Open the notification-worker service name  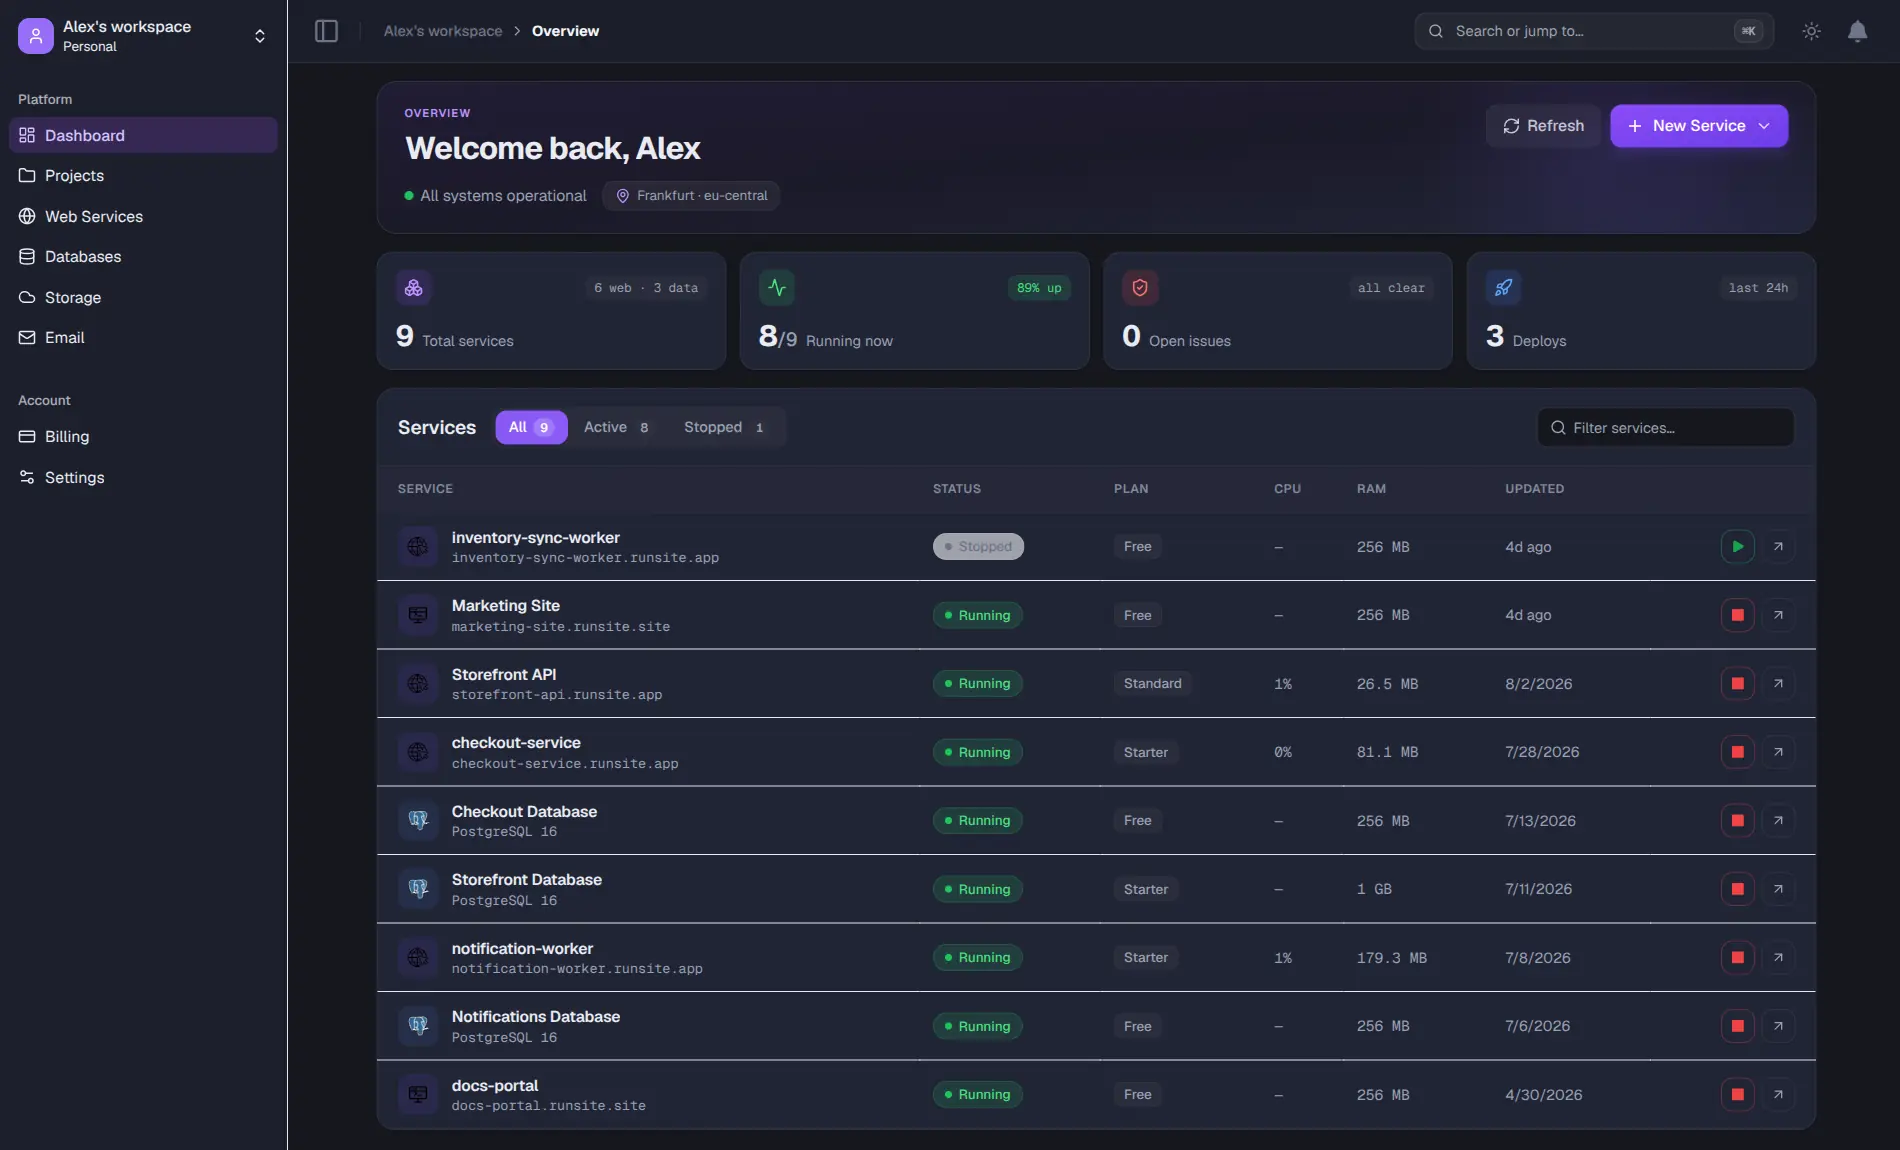(x=522, y=949)
